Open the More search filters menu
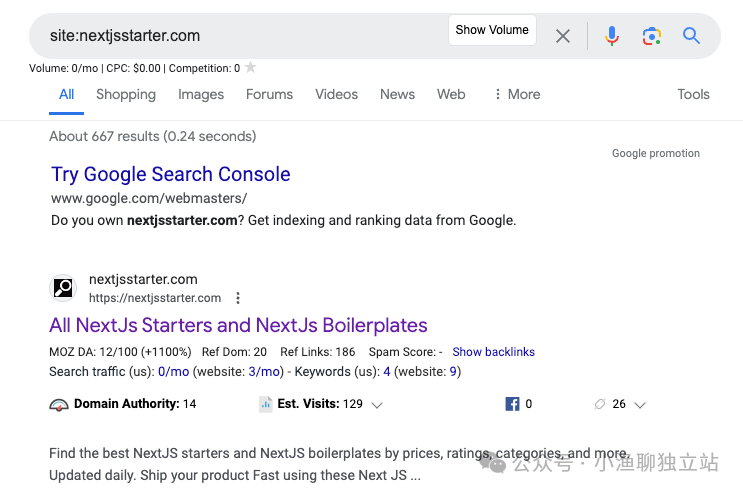This screenshot has height=493, width=743. point(517,94)
